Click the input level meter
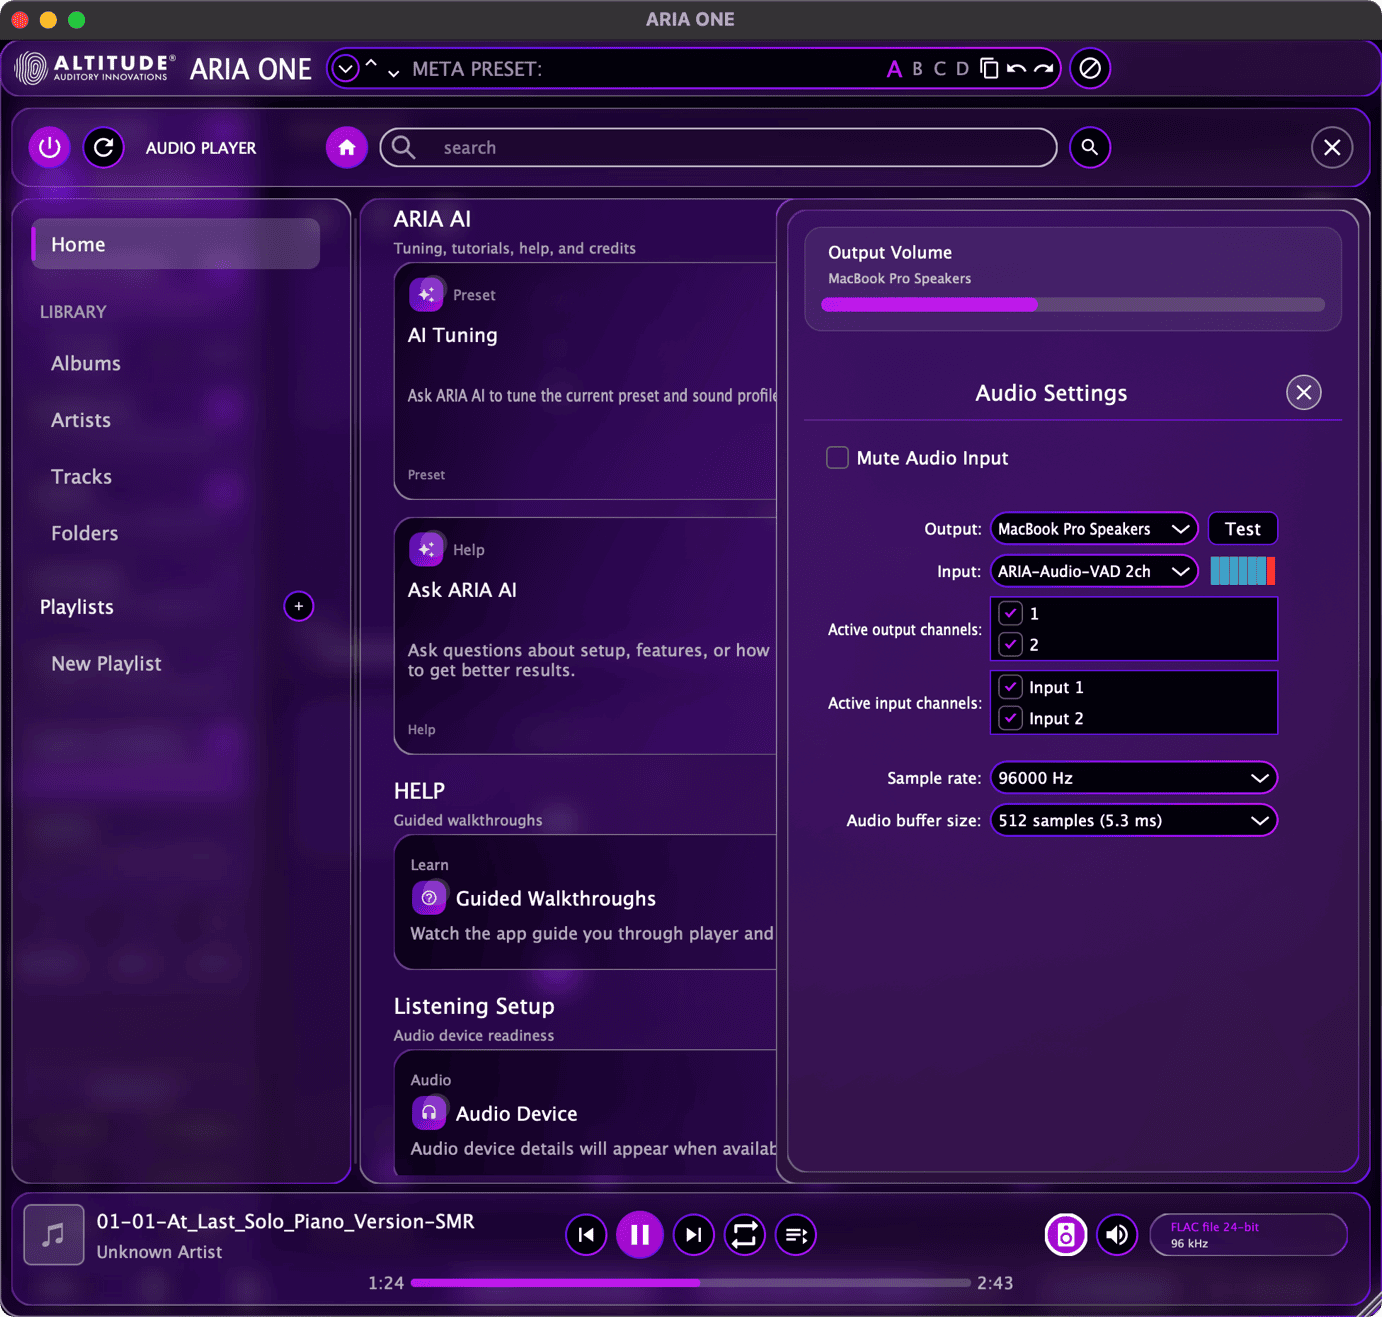The width and height of the screenshot is (1382, 1317). pos(1242,571)
